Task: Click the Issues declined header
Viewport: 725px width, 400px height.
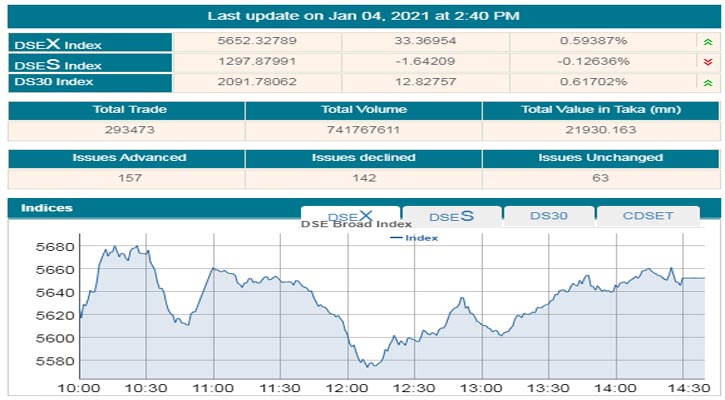Action: pos(364,158)
